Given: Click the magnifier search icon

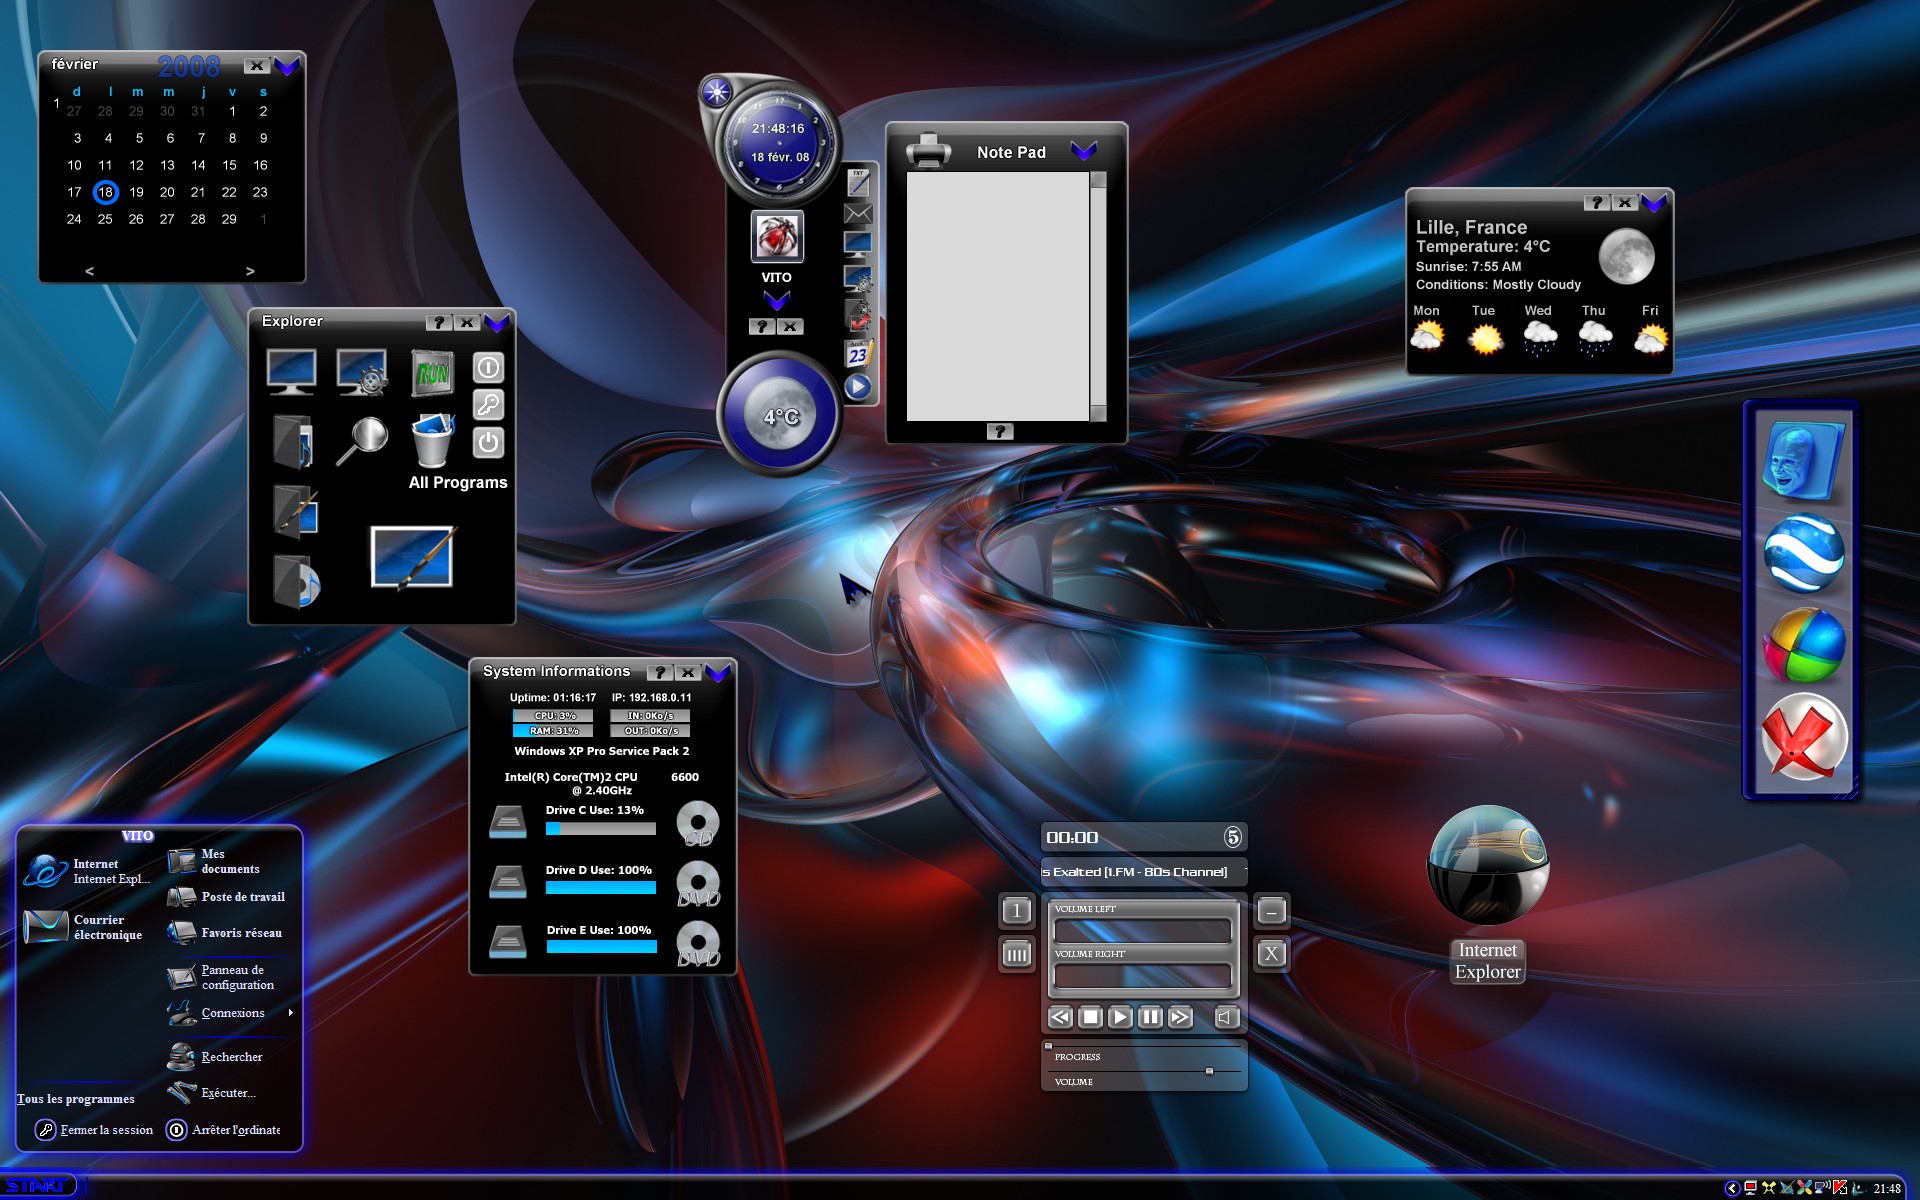Looking at the screenshot, I should click(362, 440).
